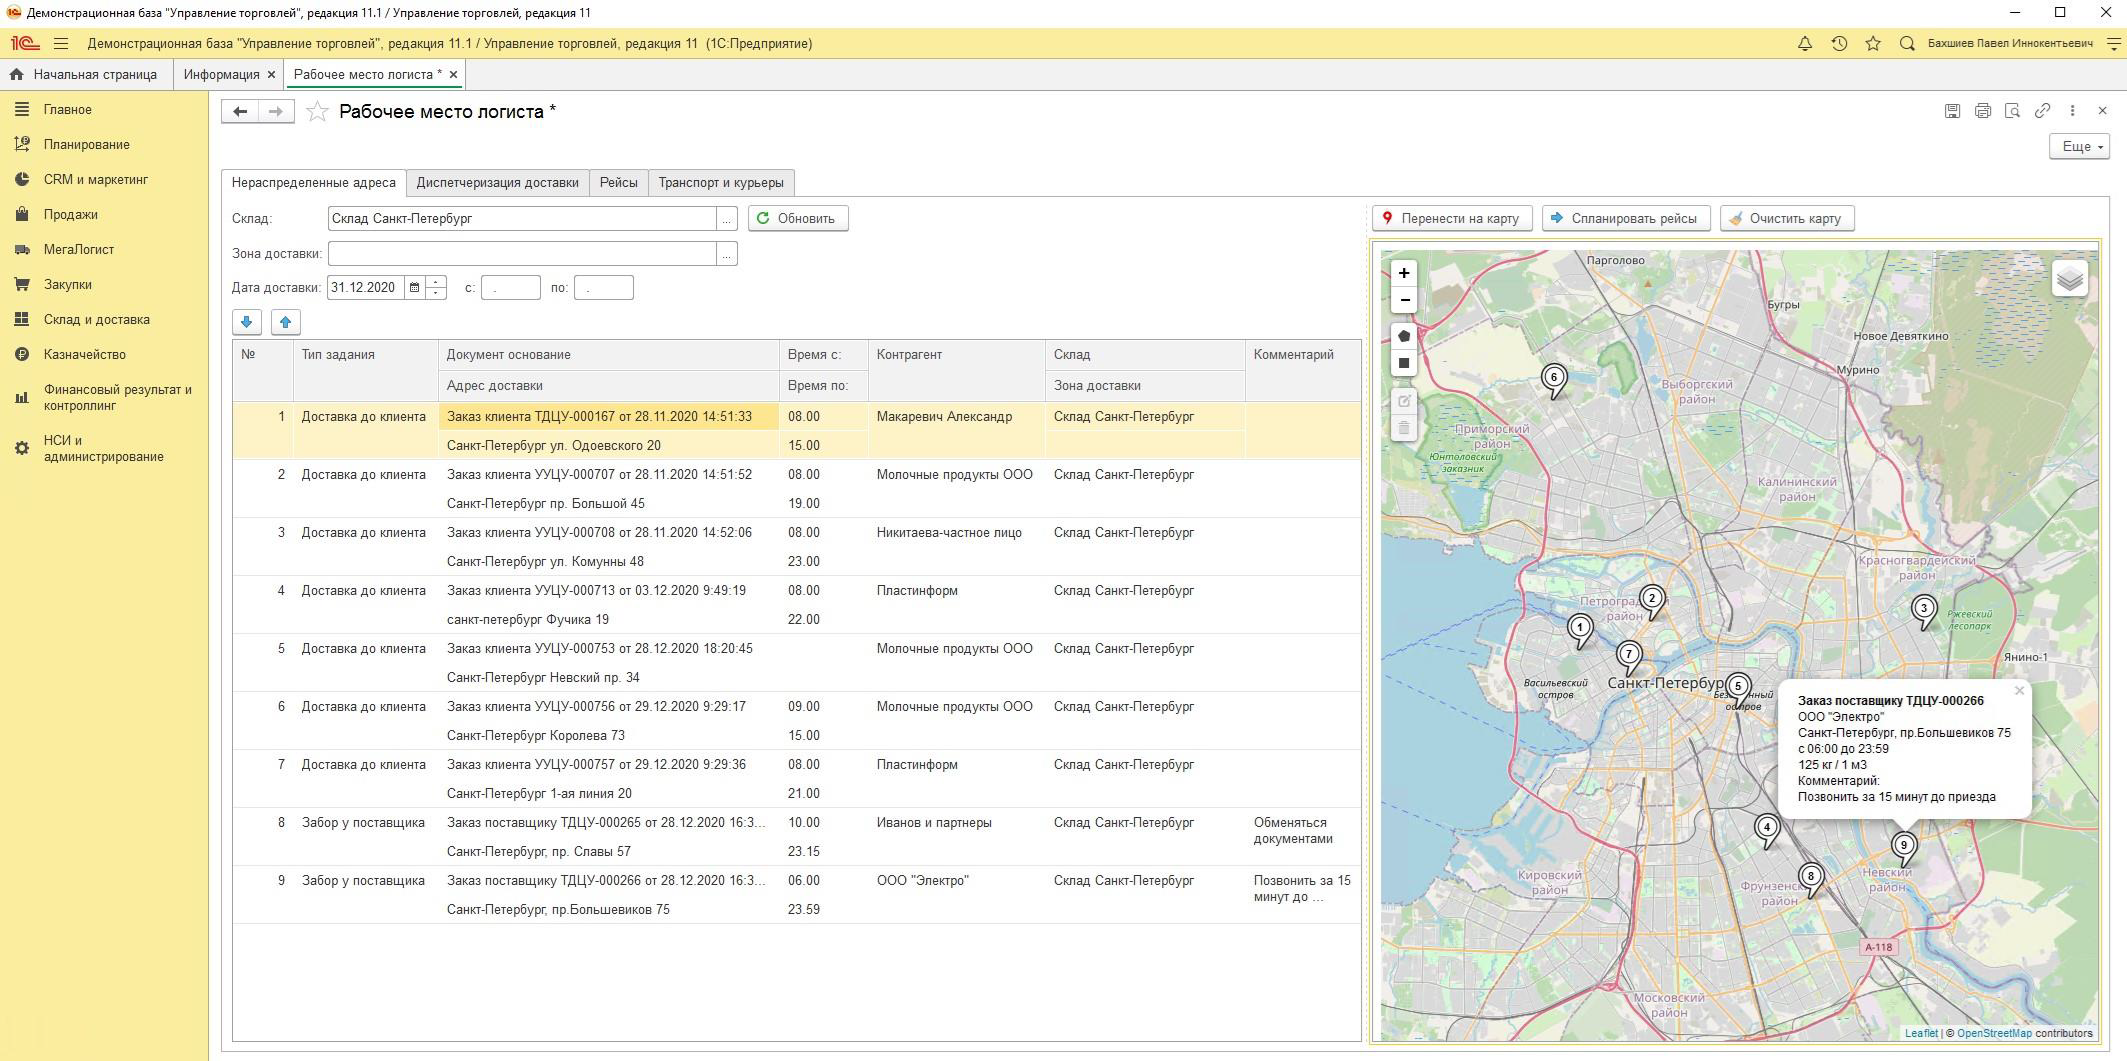This screenshot has width=2127, height=1061.
Task: Open the Leaflet link on map
Action: (x=1921, y=1034)
